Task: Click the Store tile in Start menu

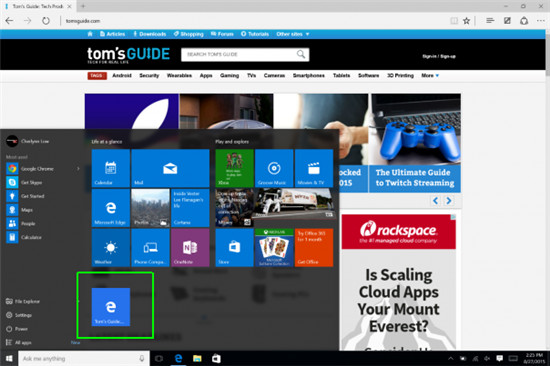Action: point(234,248)
